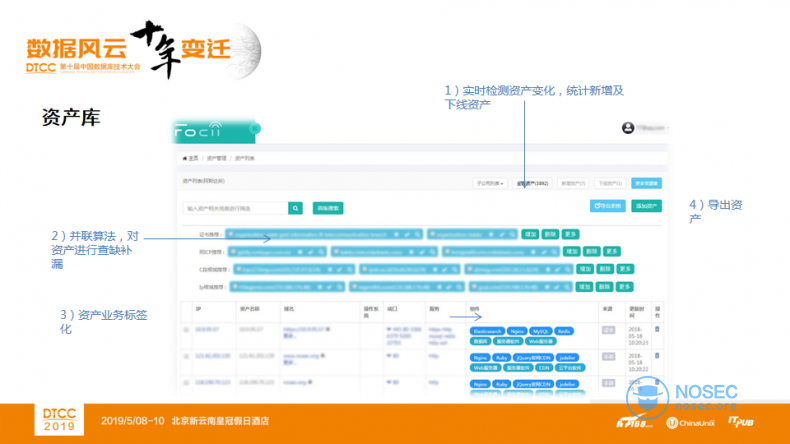This screenshot has width=790, height=444.
Task: Click source badge in 10.9.95.57 row
Action: [x=609, y=330]
